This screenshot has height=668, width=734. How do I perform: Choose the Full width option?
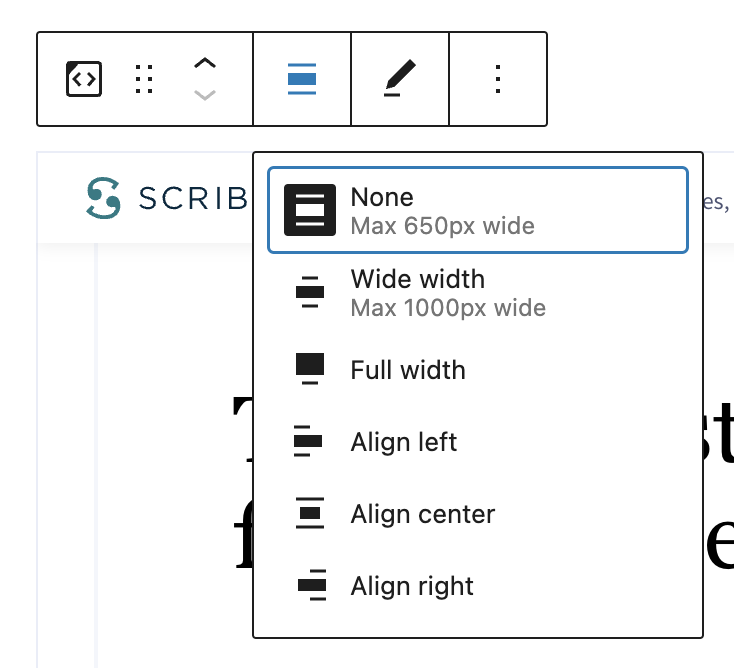477,369
